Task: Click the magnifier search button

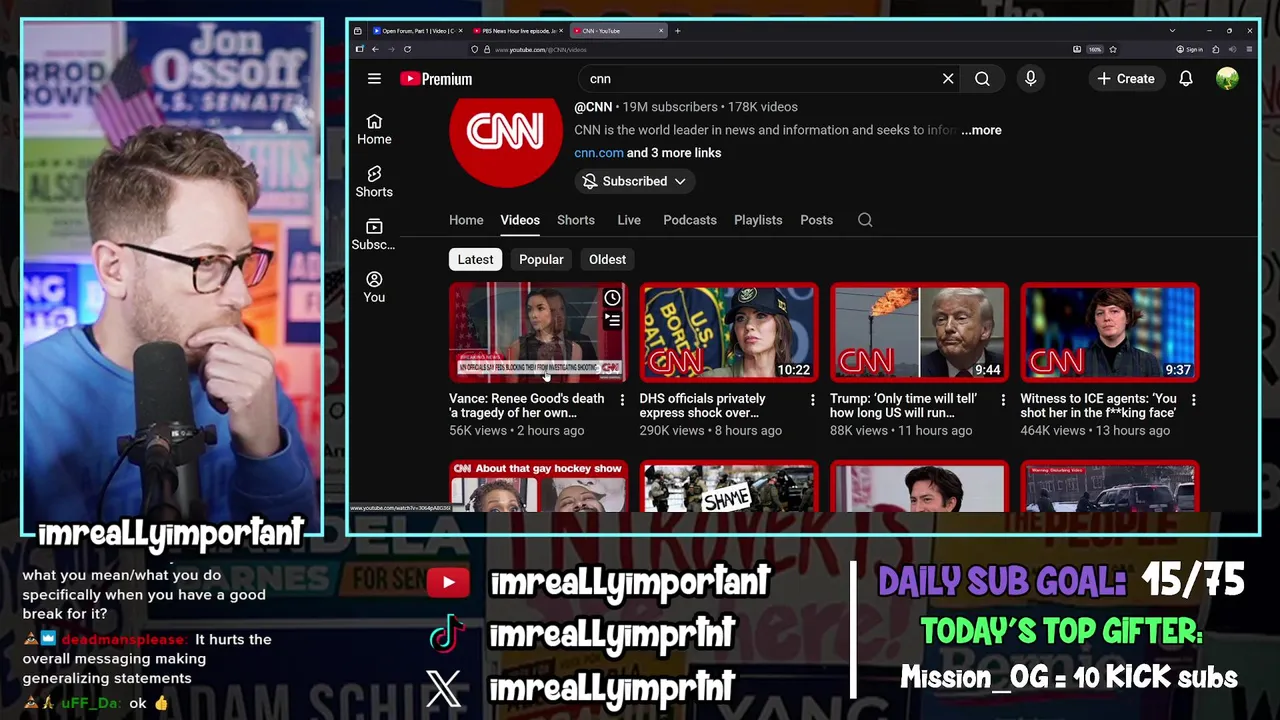Action: (x=982, y=79)
